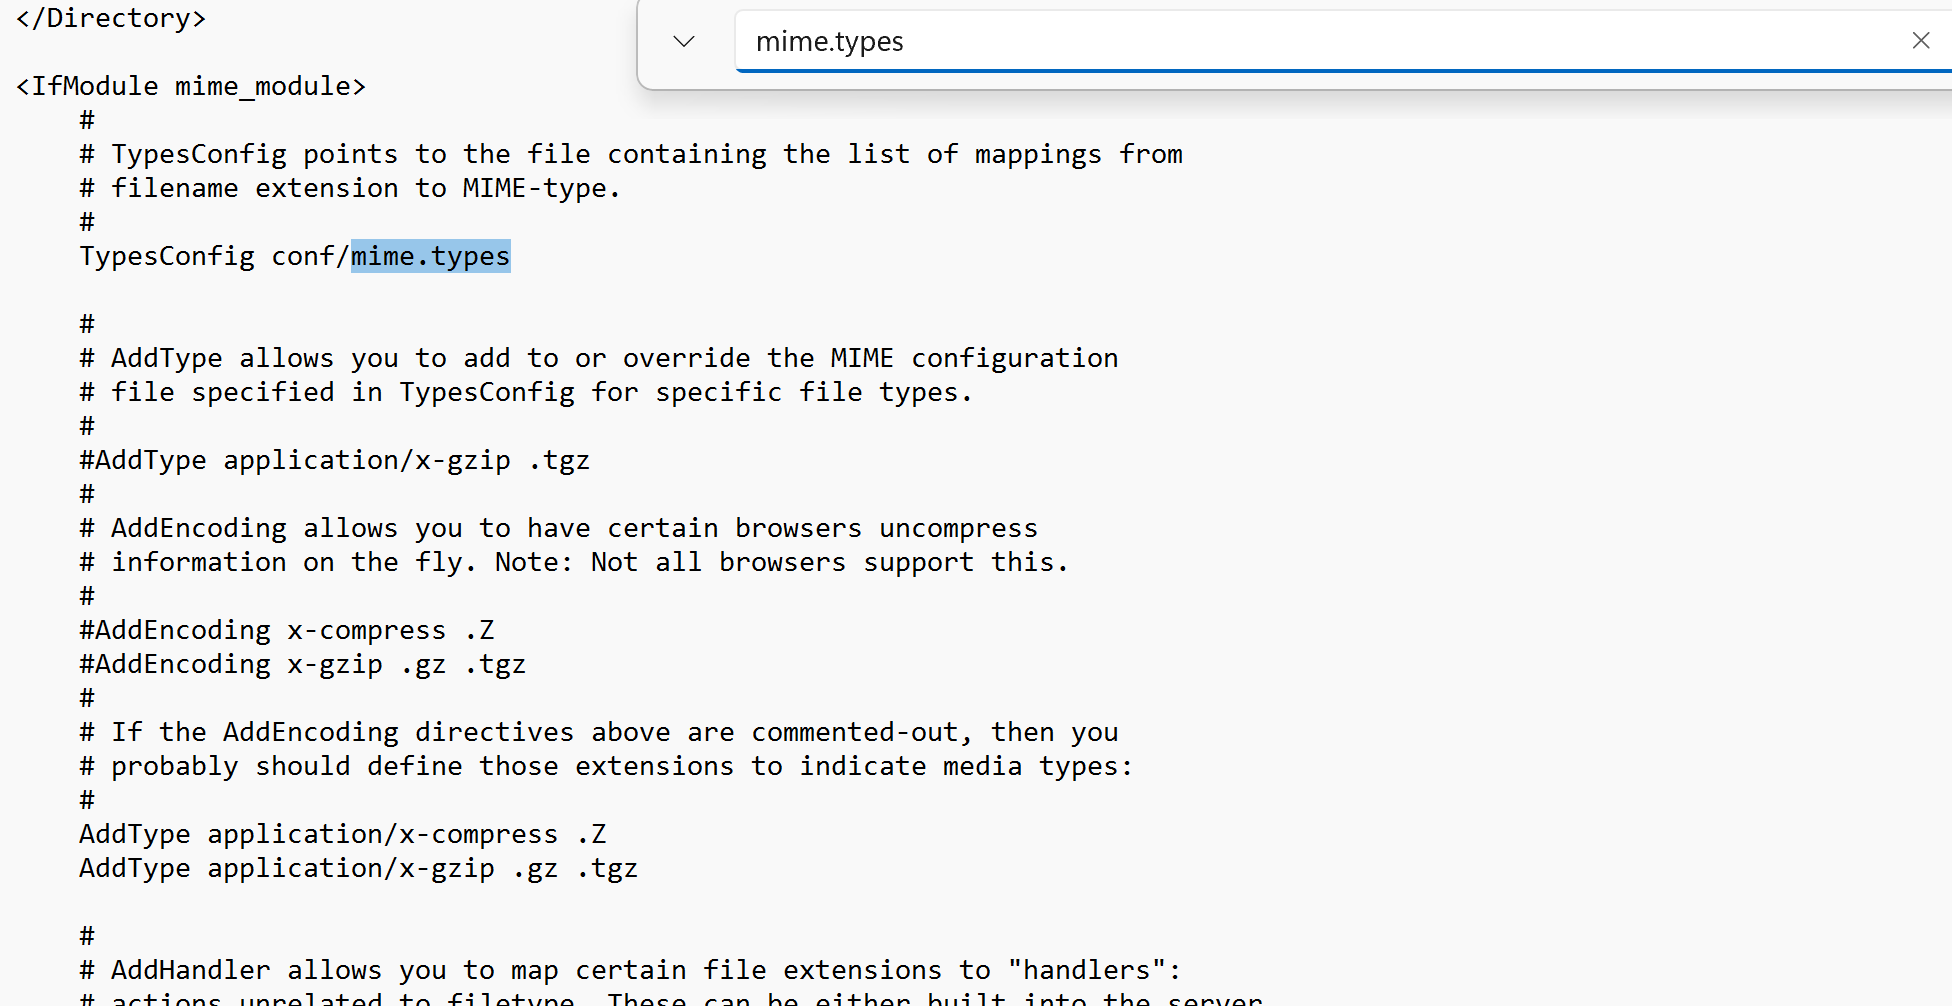Click the line "#AddType application/x-gzip .tgz"
1952x1006 pixels.
[x=335, y=460]
